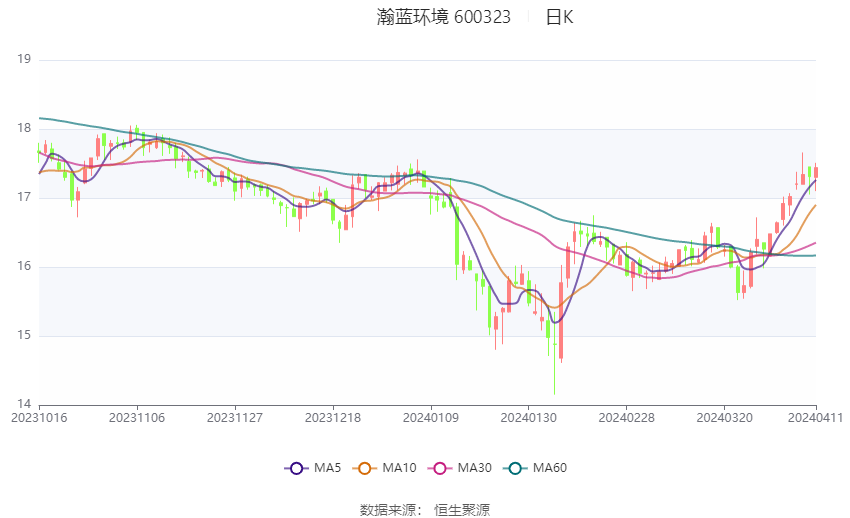Pick the 20240130 x-axis date marker
This screenshot has width=850, height=518.
pos(527,417)
